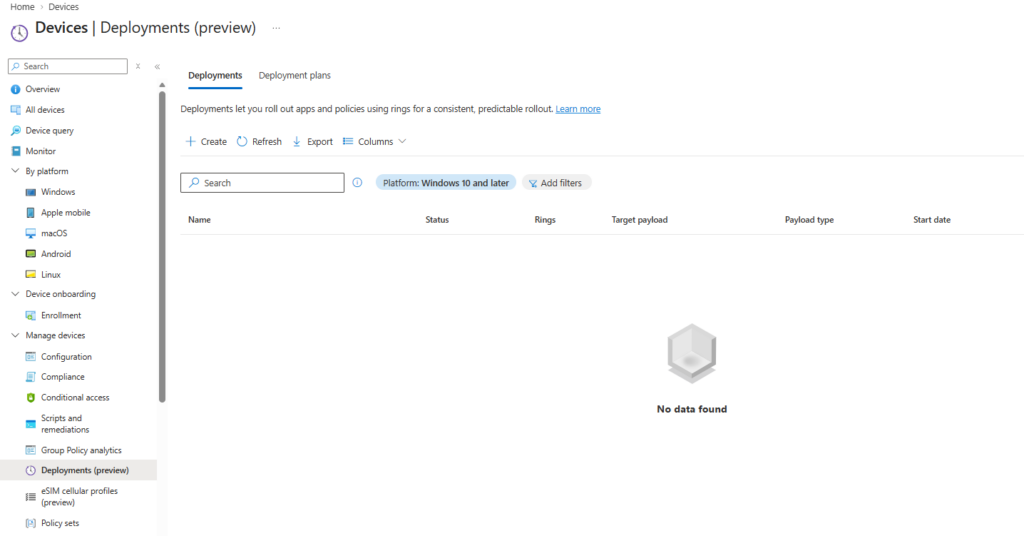The image size is (1024, 536).
Task: Click the sidebar scrollbar thumb
Action: coord(162,247)
